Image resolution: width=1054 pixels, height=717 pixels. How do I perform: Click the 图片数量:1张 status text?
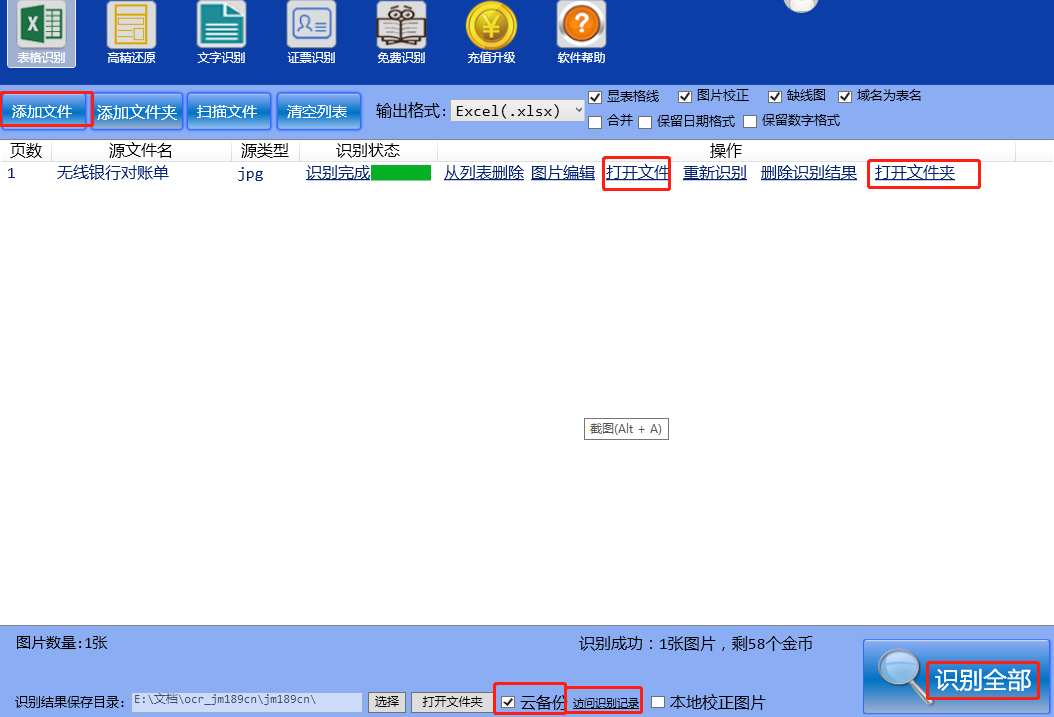point(62,643)
